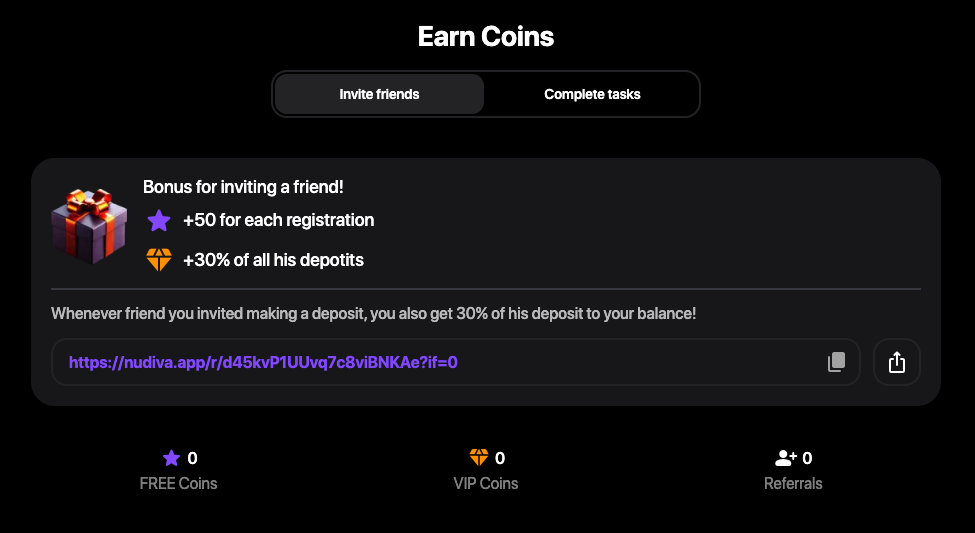Open the Complete tasks tab
Screen dimensions: 975x533
point(592,94)
